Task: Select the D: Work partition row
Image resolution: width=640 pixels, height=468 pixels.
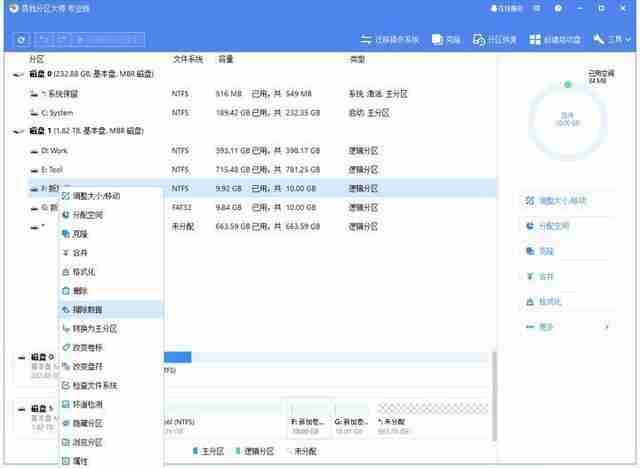Action: pos(261,151)
